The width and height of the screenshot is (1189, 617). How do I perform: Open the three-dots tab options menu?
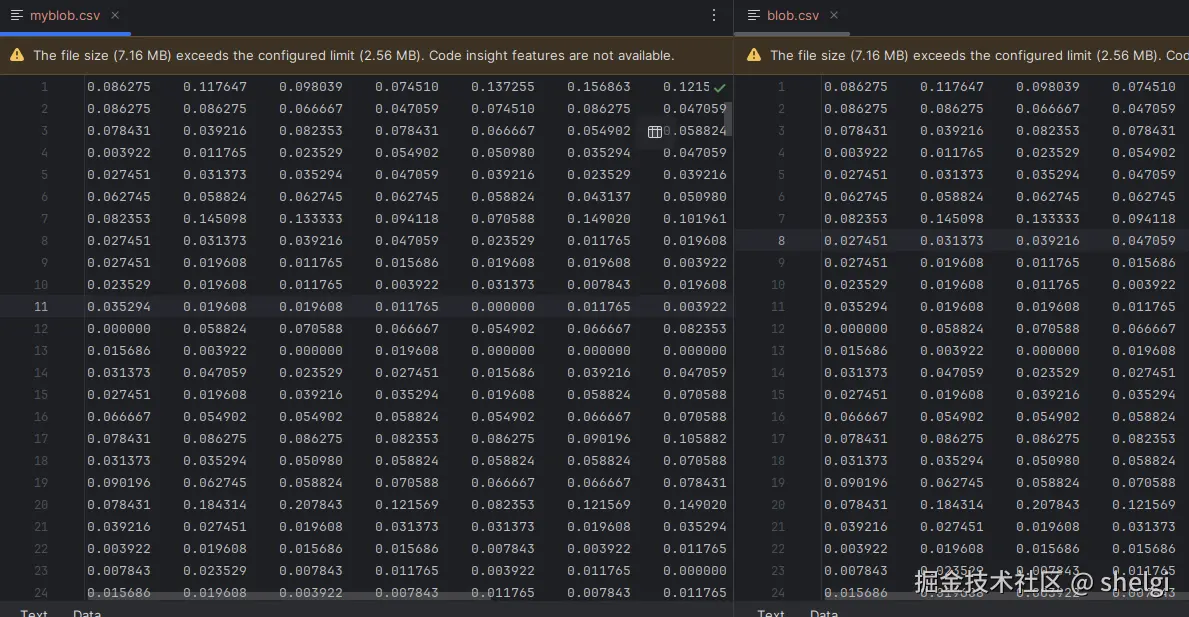pyautogui.click(x=714, y=15)
